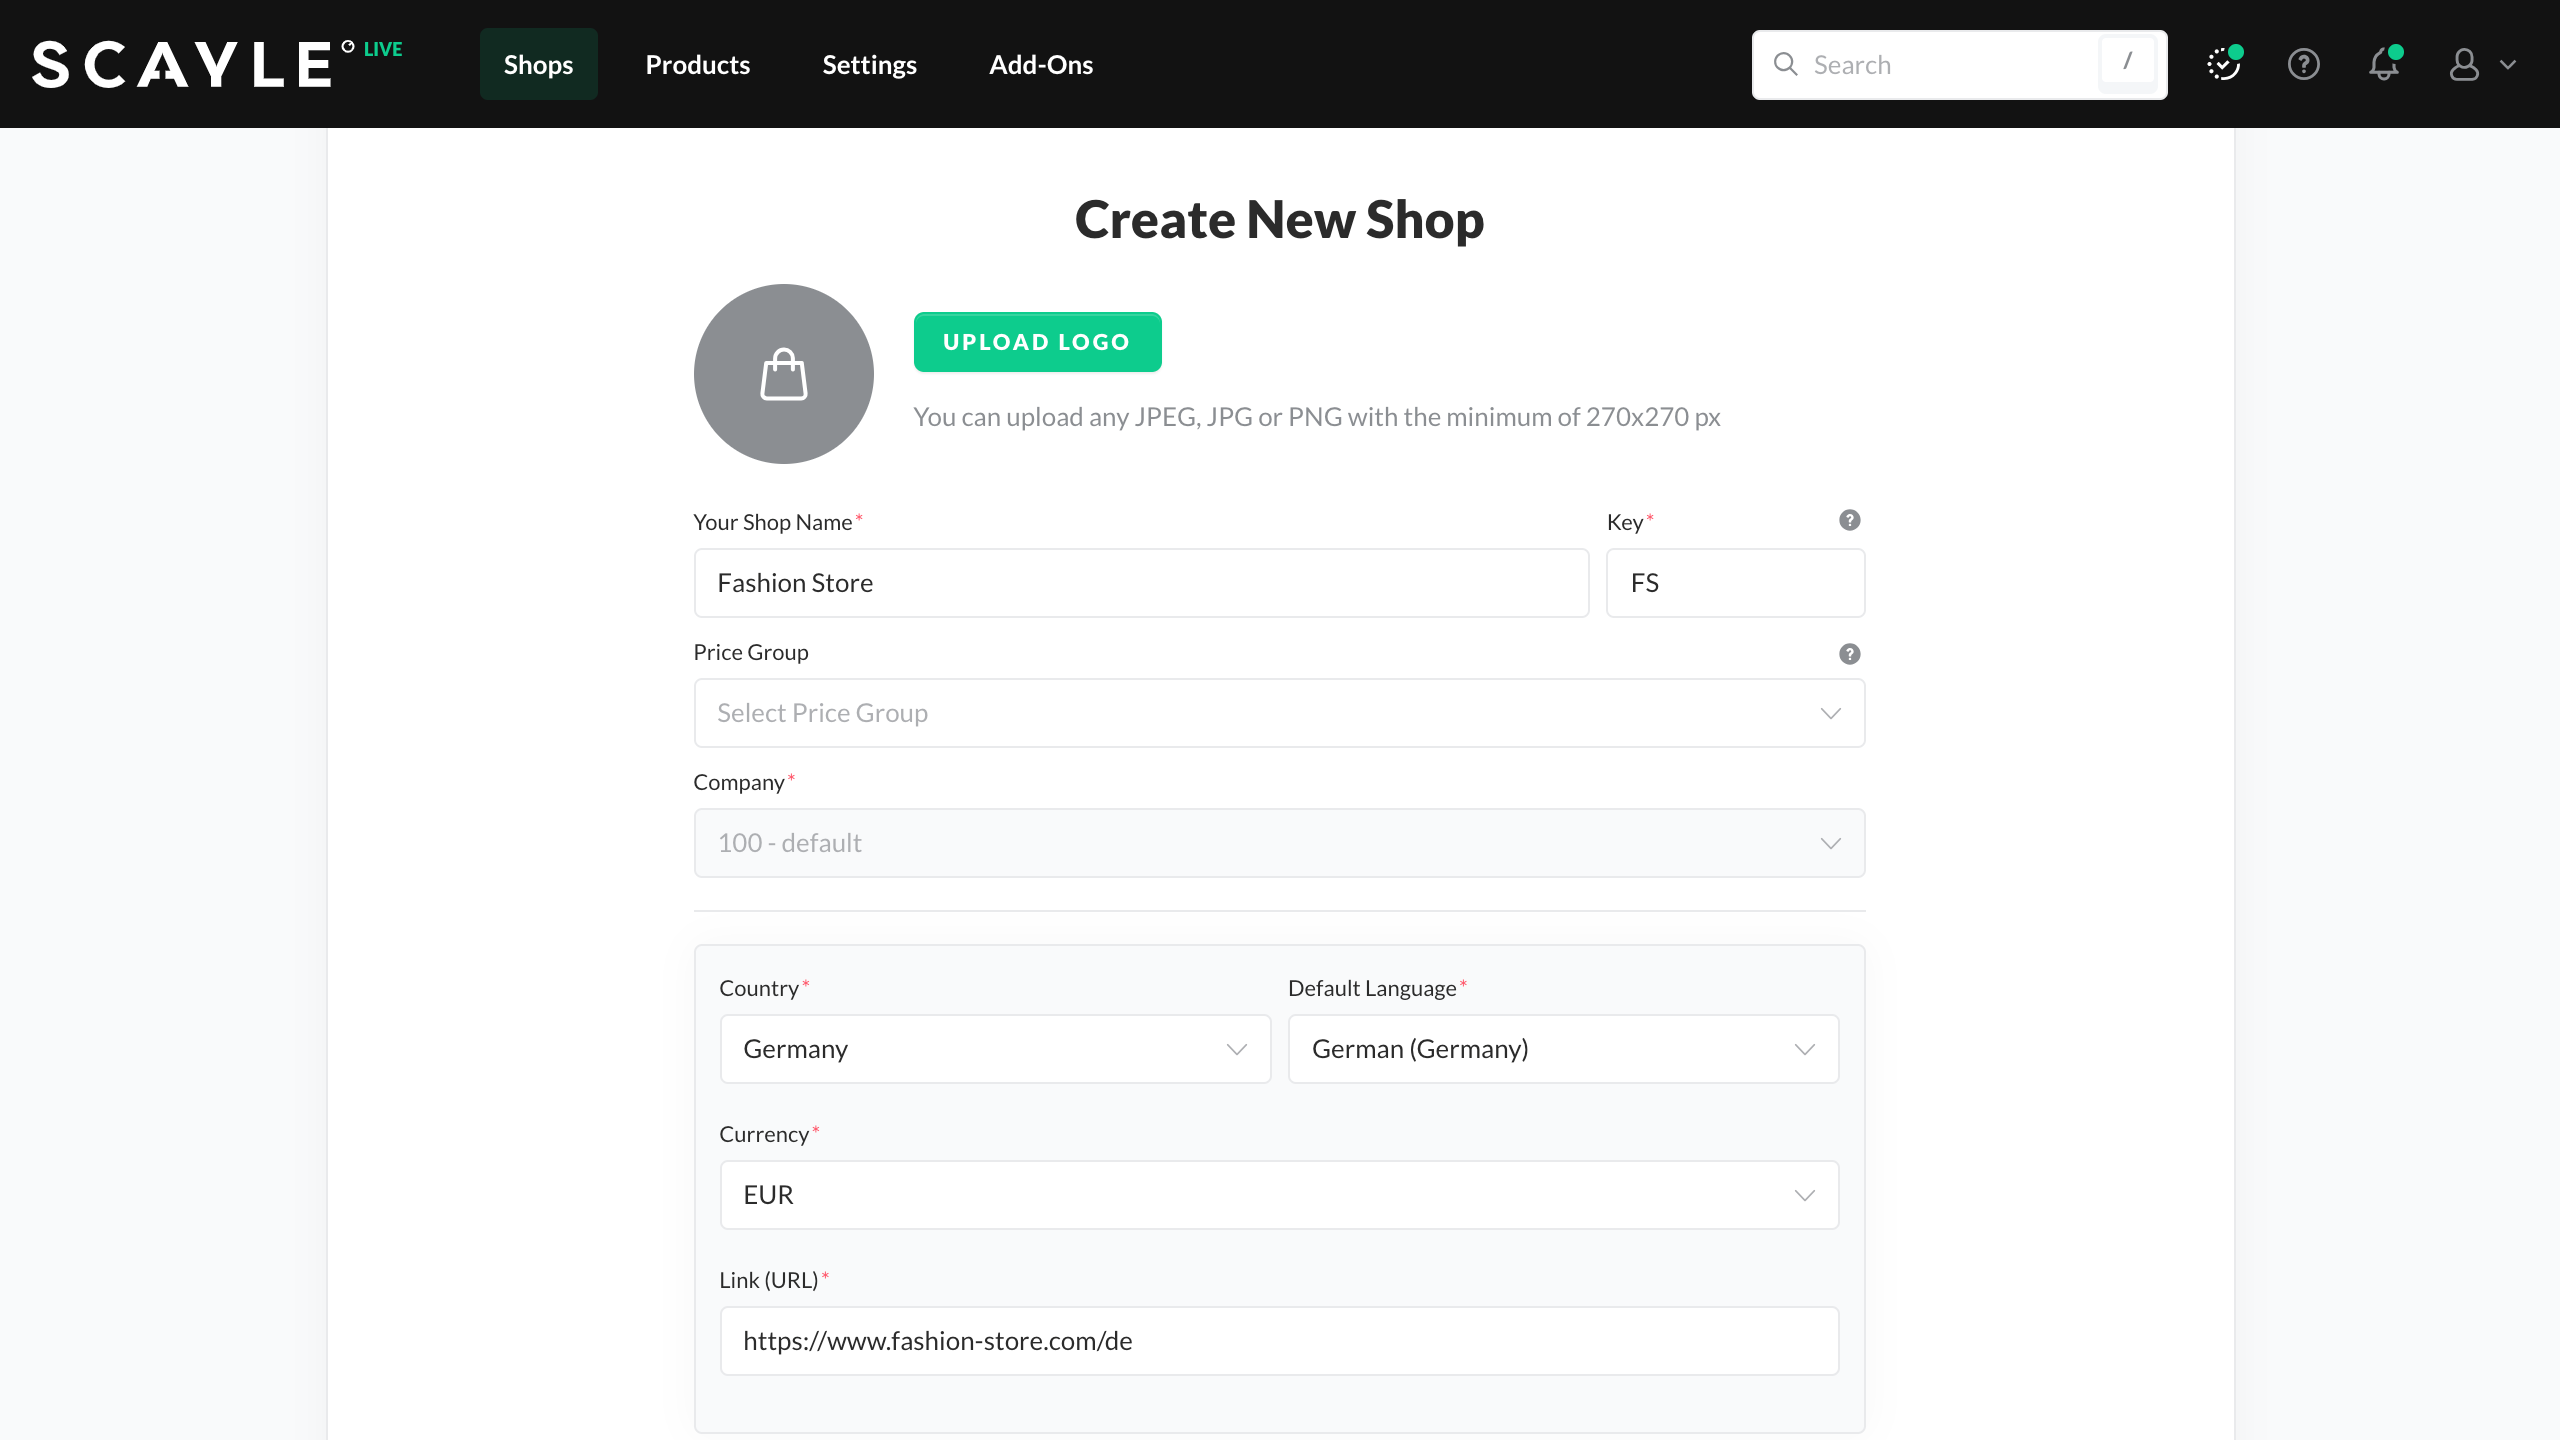This screenshot has width=2560, height=1440.
Task: Open the Settings menu
Action: click(x=869, y=64)
